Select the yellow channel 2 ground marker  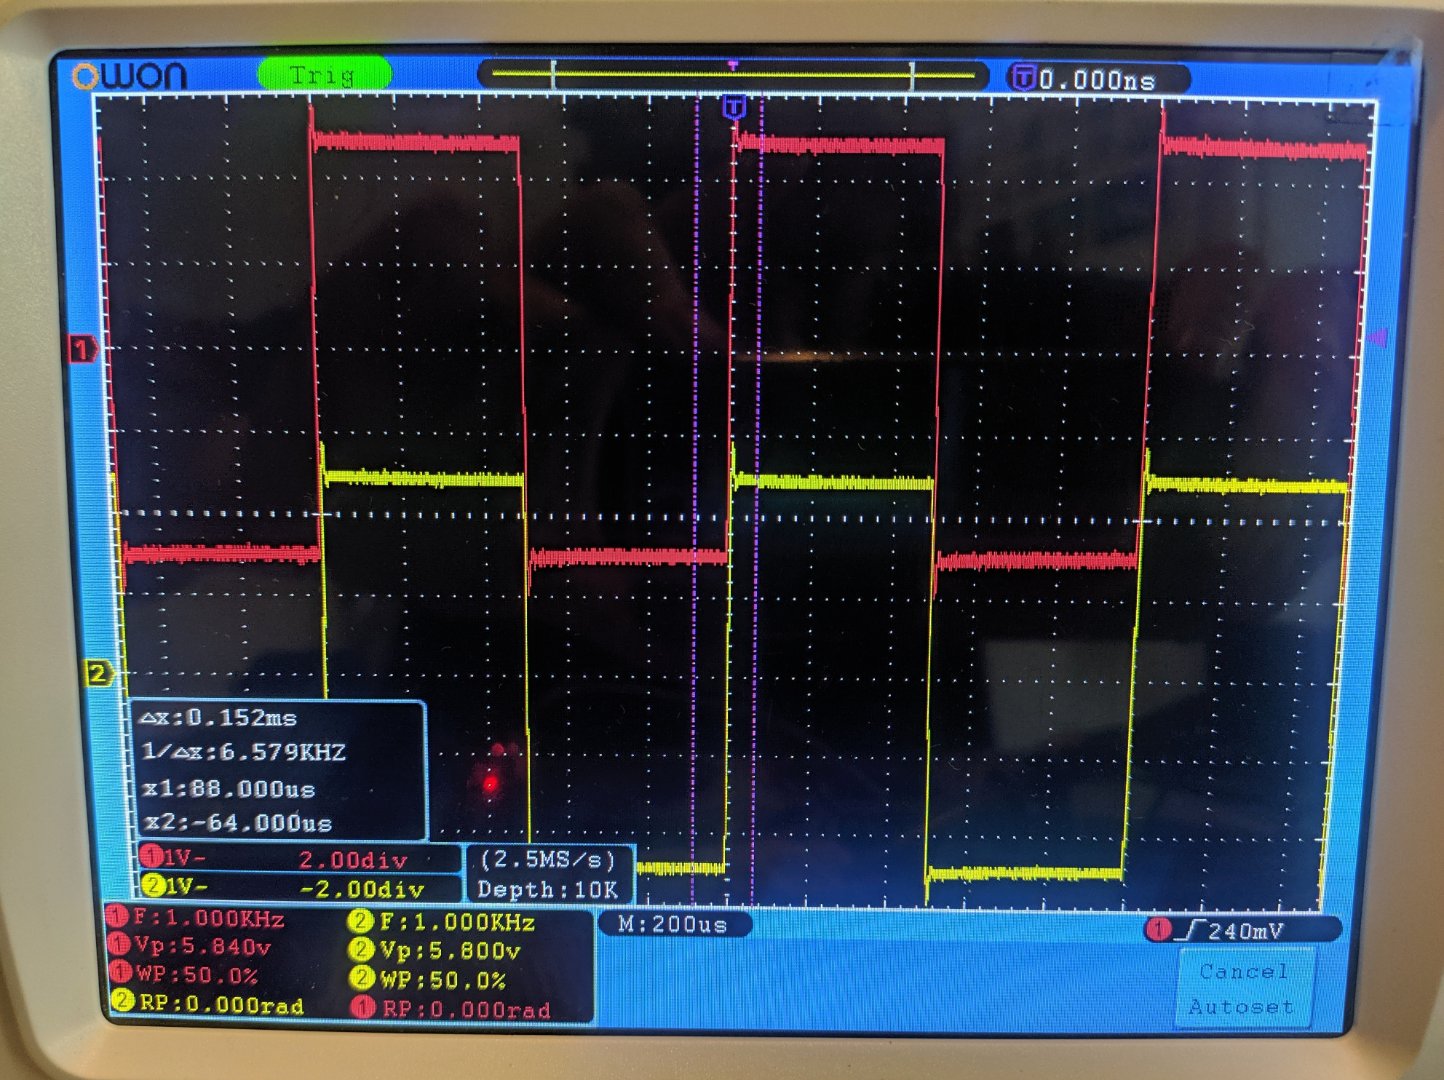(x=97, y=673)
